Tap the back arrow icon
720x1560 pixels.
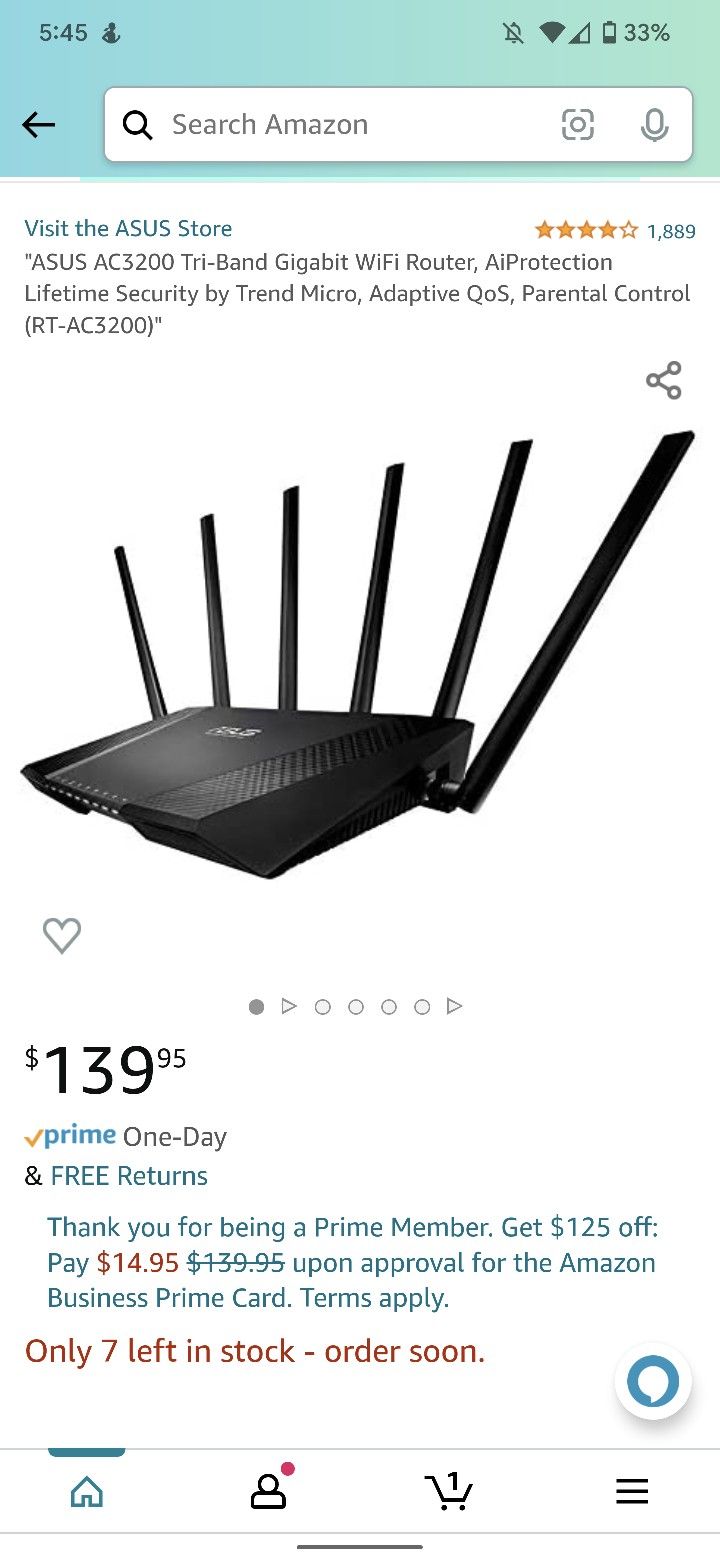(39, 125)
